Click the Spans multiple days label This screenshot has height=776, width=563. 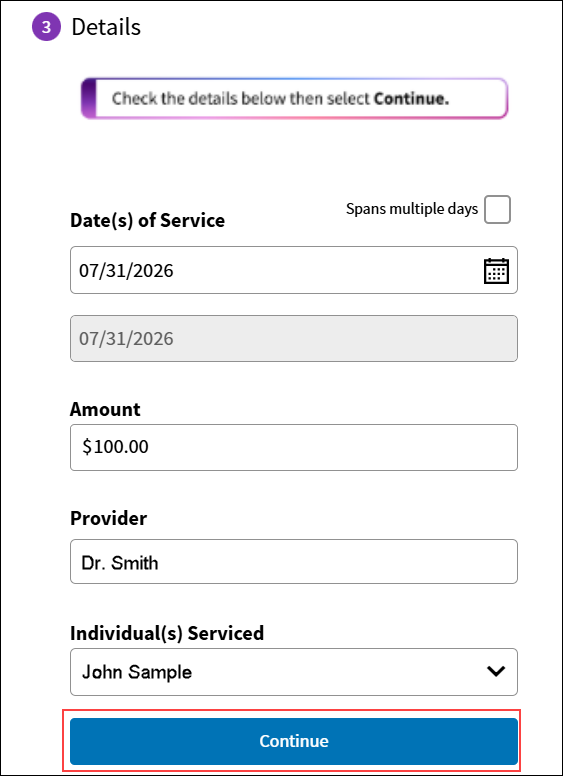(412, 209)
